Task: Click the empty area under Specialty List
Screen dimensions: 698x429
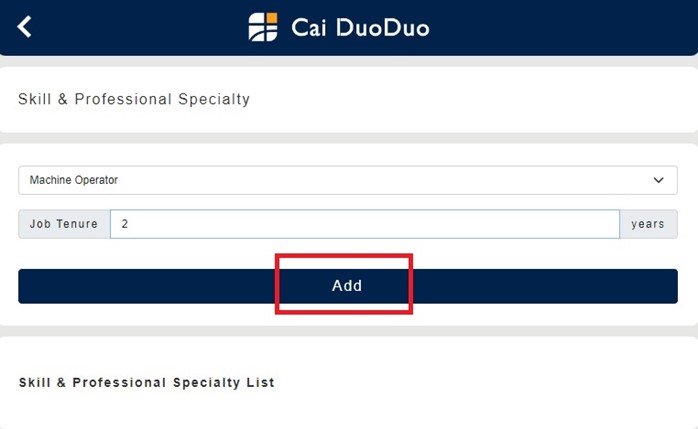Action: [x=347, y=410]
